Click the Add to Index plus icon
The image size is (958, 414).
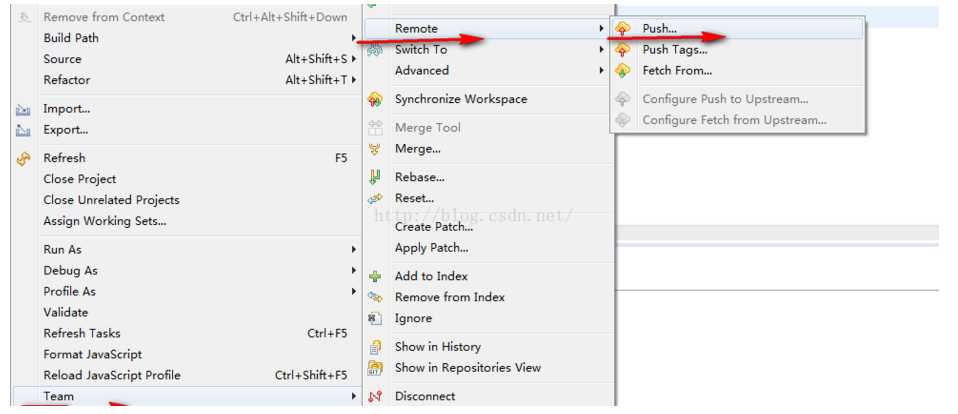[x=375, y=276]
